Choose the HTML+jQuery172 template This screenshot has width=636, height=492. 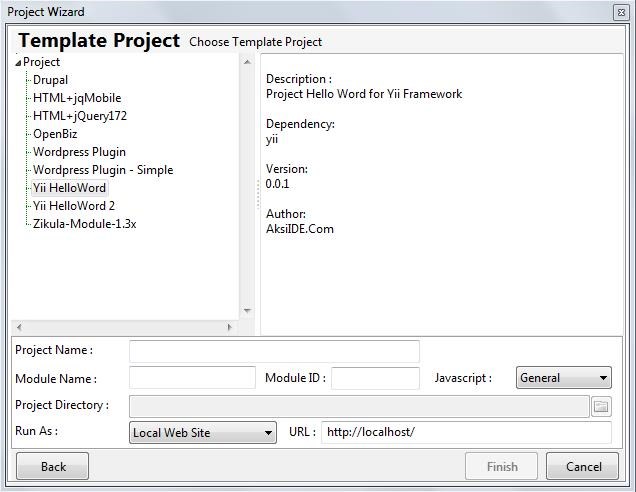(80, 116)
